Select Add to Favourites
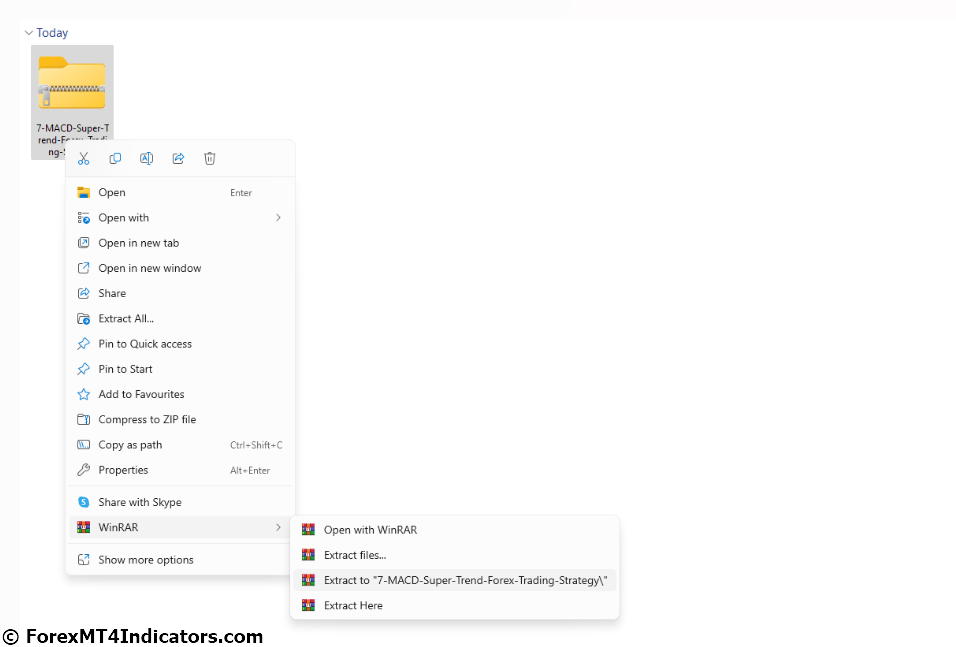 (x=139, y=394)
